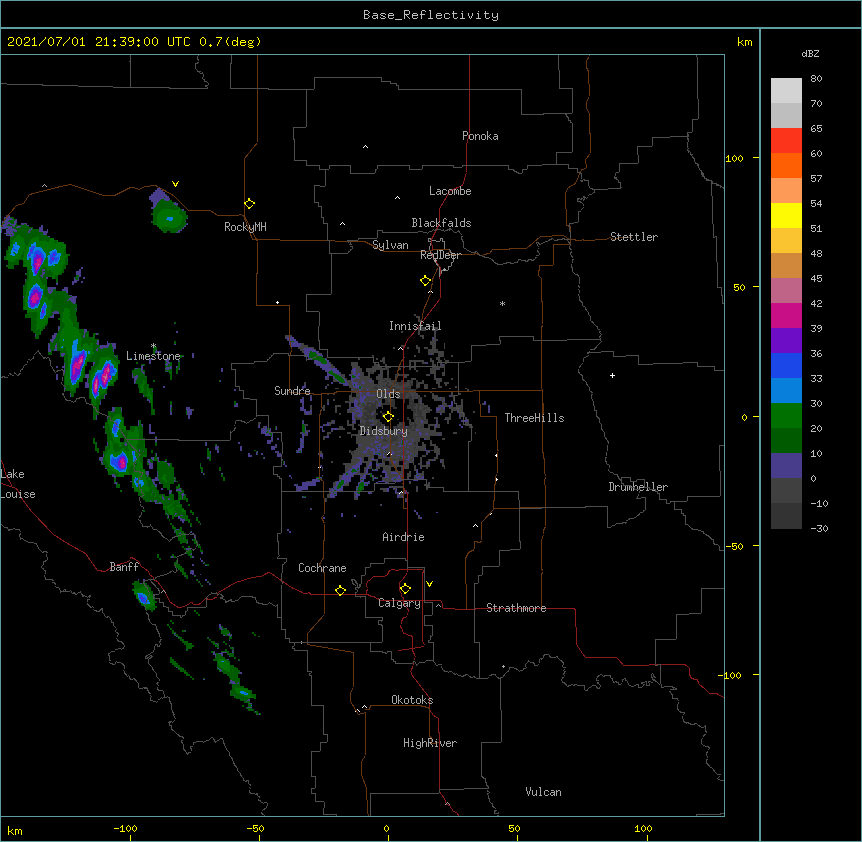Click the RockyMH label
The image size is (862, 842).
(x=245, y=227)
